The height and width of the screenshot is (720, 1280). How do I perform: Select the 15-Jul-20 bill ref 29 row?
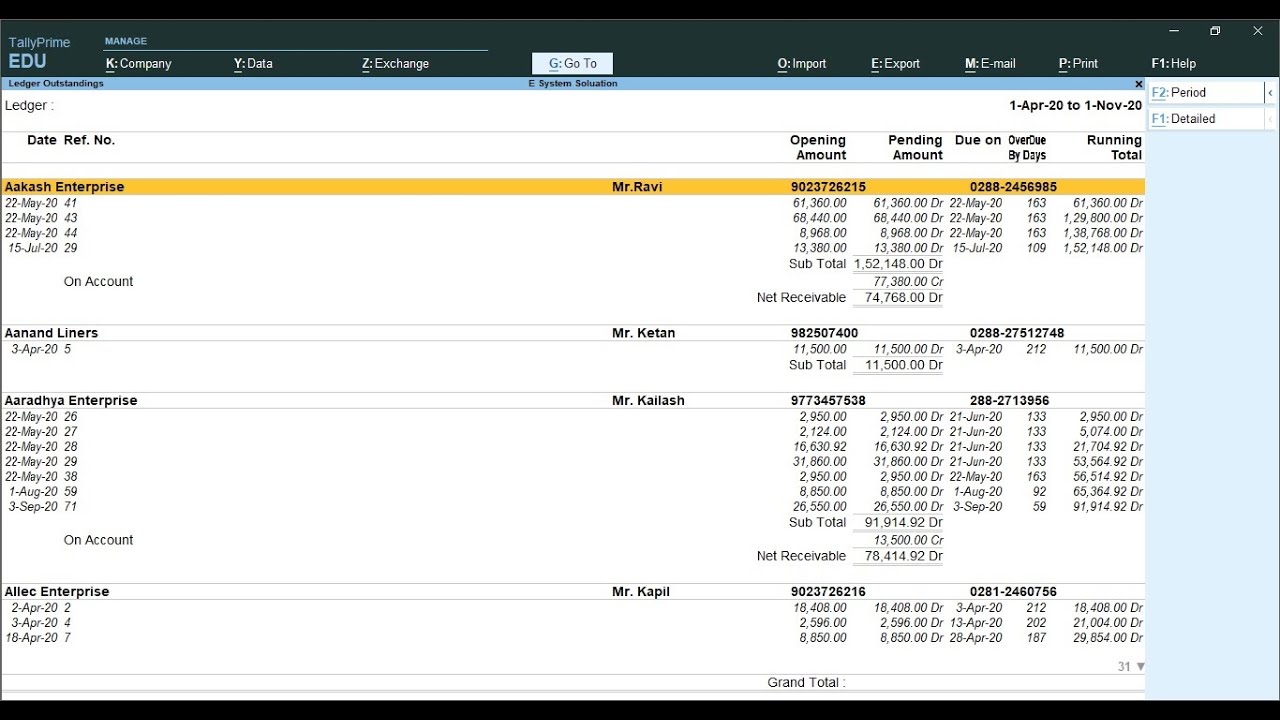[x=573, y=248]
